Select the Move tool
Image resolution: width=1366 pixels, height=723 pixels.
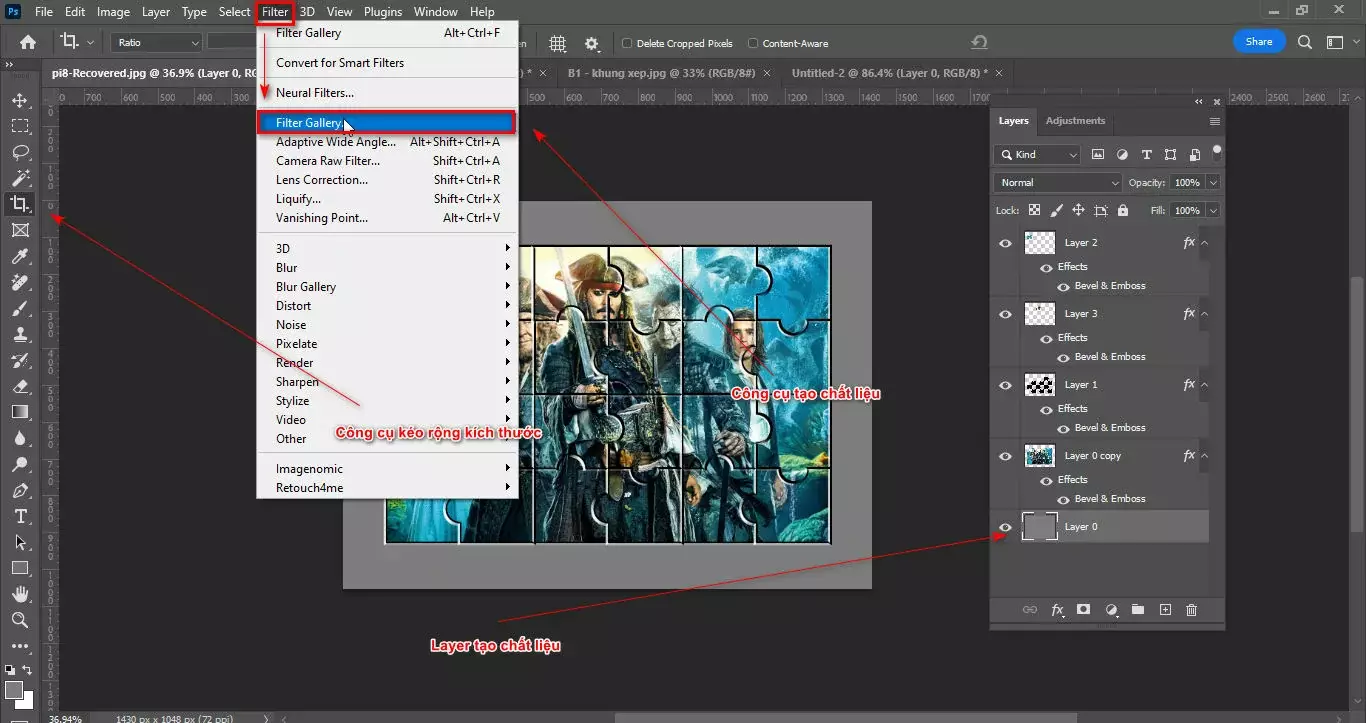pos(20,99)
